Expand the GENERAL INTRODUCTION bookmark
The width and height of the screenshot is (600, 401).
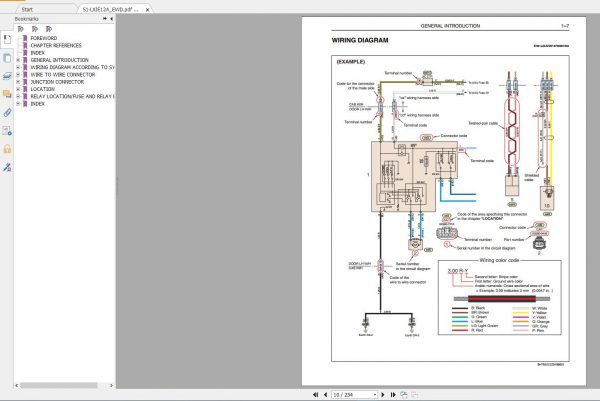click(18, 60)
